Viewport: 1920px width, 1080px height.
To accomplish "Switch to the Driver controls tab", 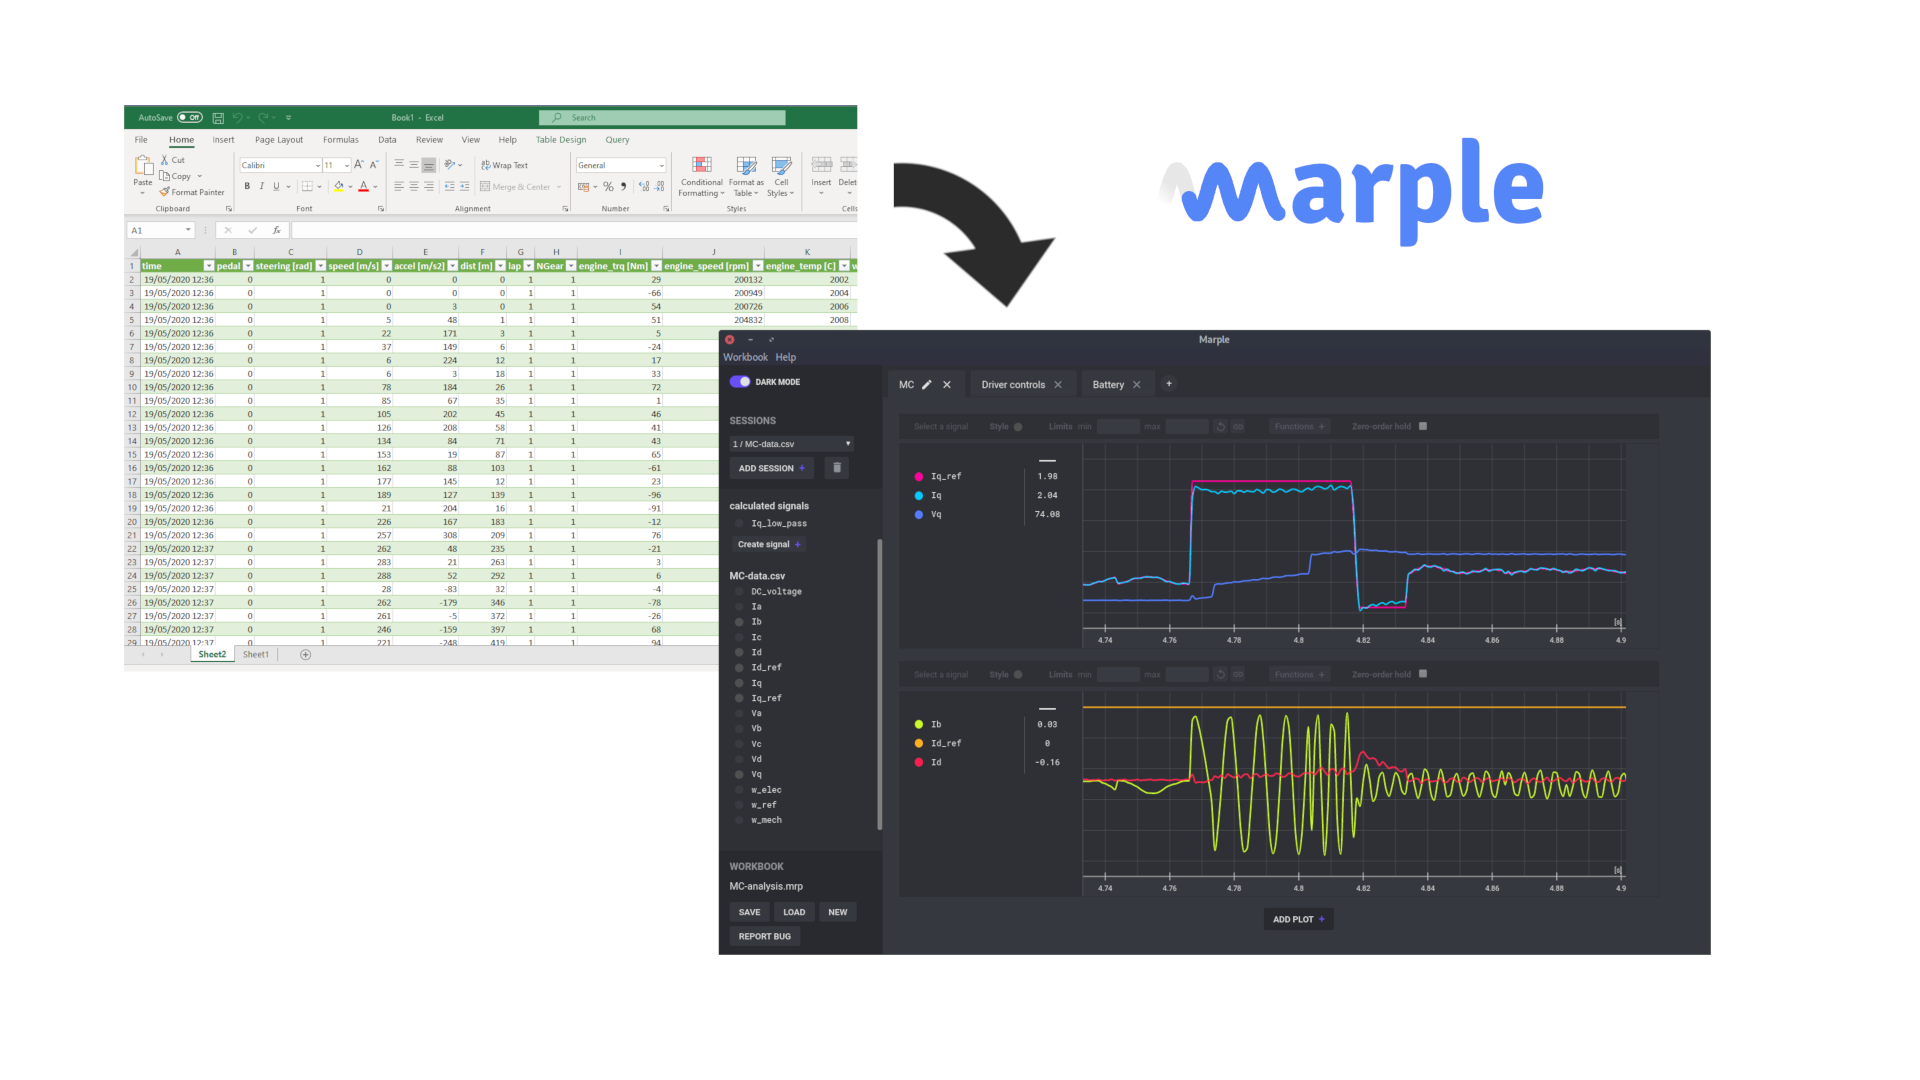I will [x=1013, y=385].
